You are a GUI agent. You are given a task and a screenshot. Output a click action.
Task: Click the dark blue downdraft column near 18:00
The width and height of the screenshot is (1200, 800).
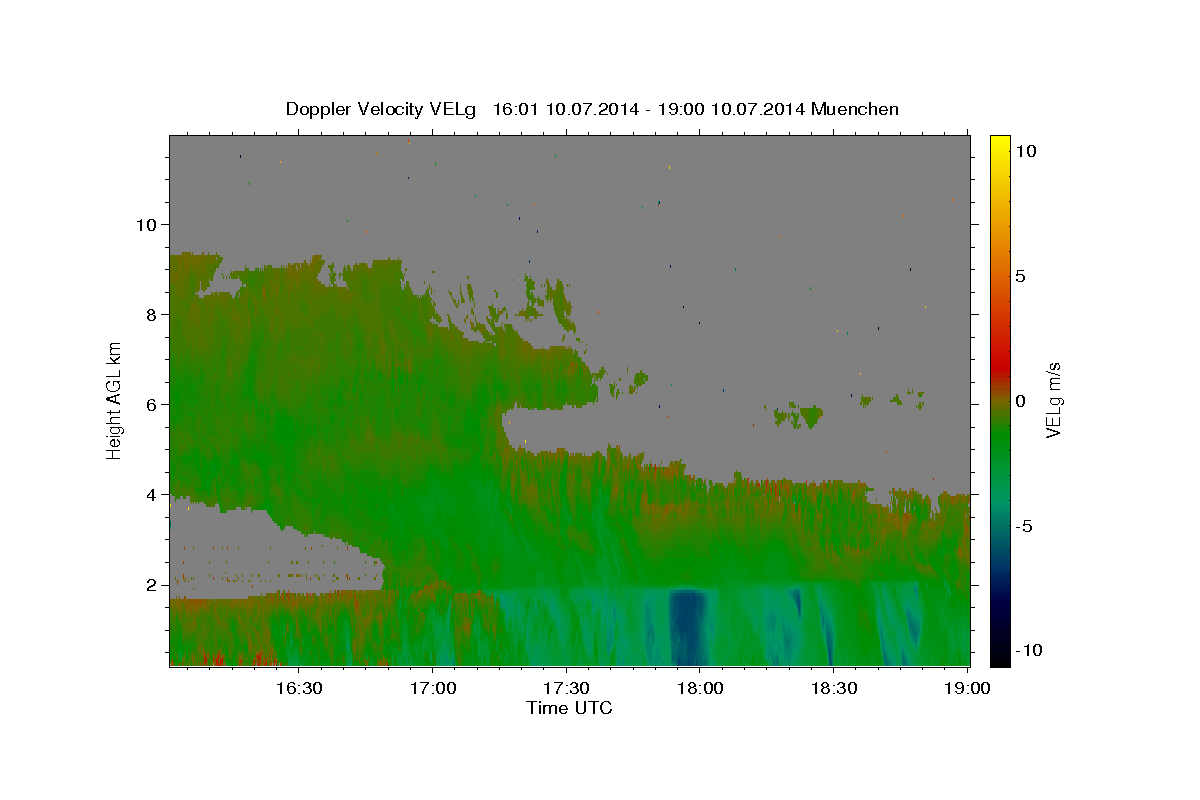[687, 627]
